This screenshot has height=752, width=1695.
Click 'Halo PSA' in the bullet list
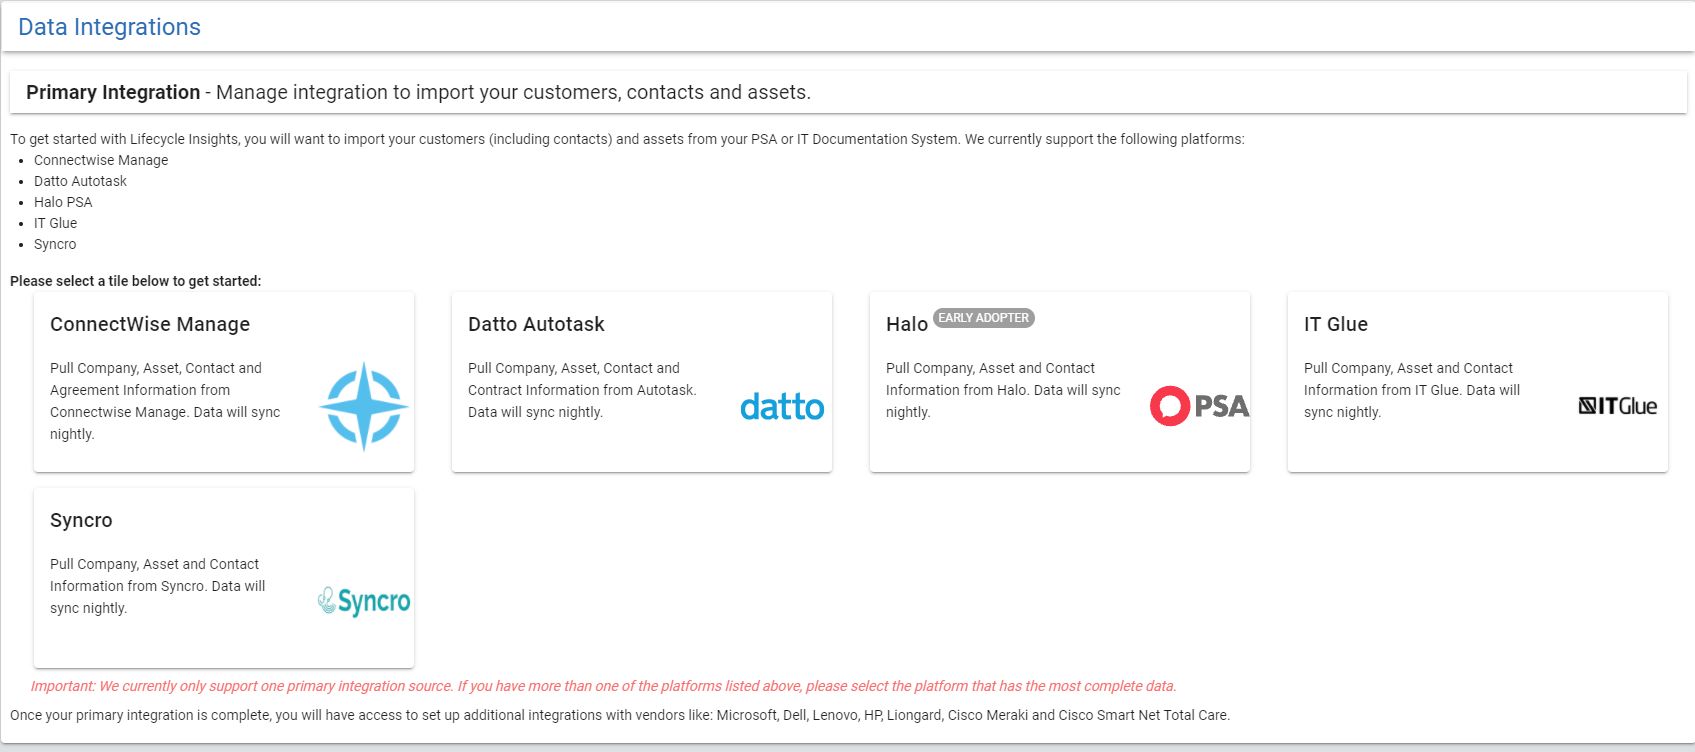point(63,202)
